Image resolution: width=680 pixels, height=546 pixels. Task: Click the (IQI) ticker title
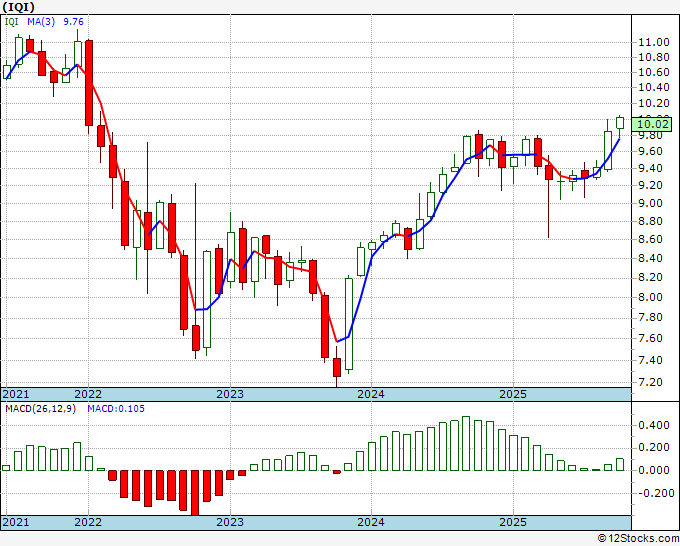point(18,7)
